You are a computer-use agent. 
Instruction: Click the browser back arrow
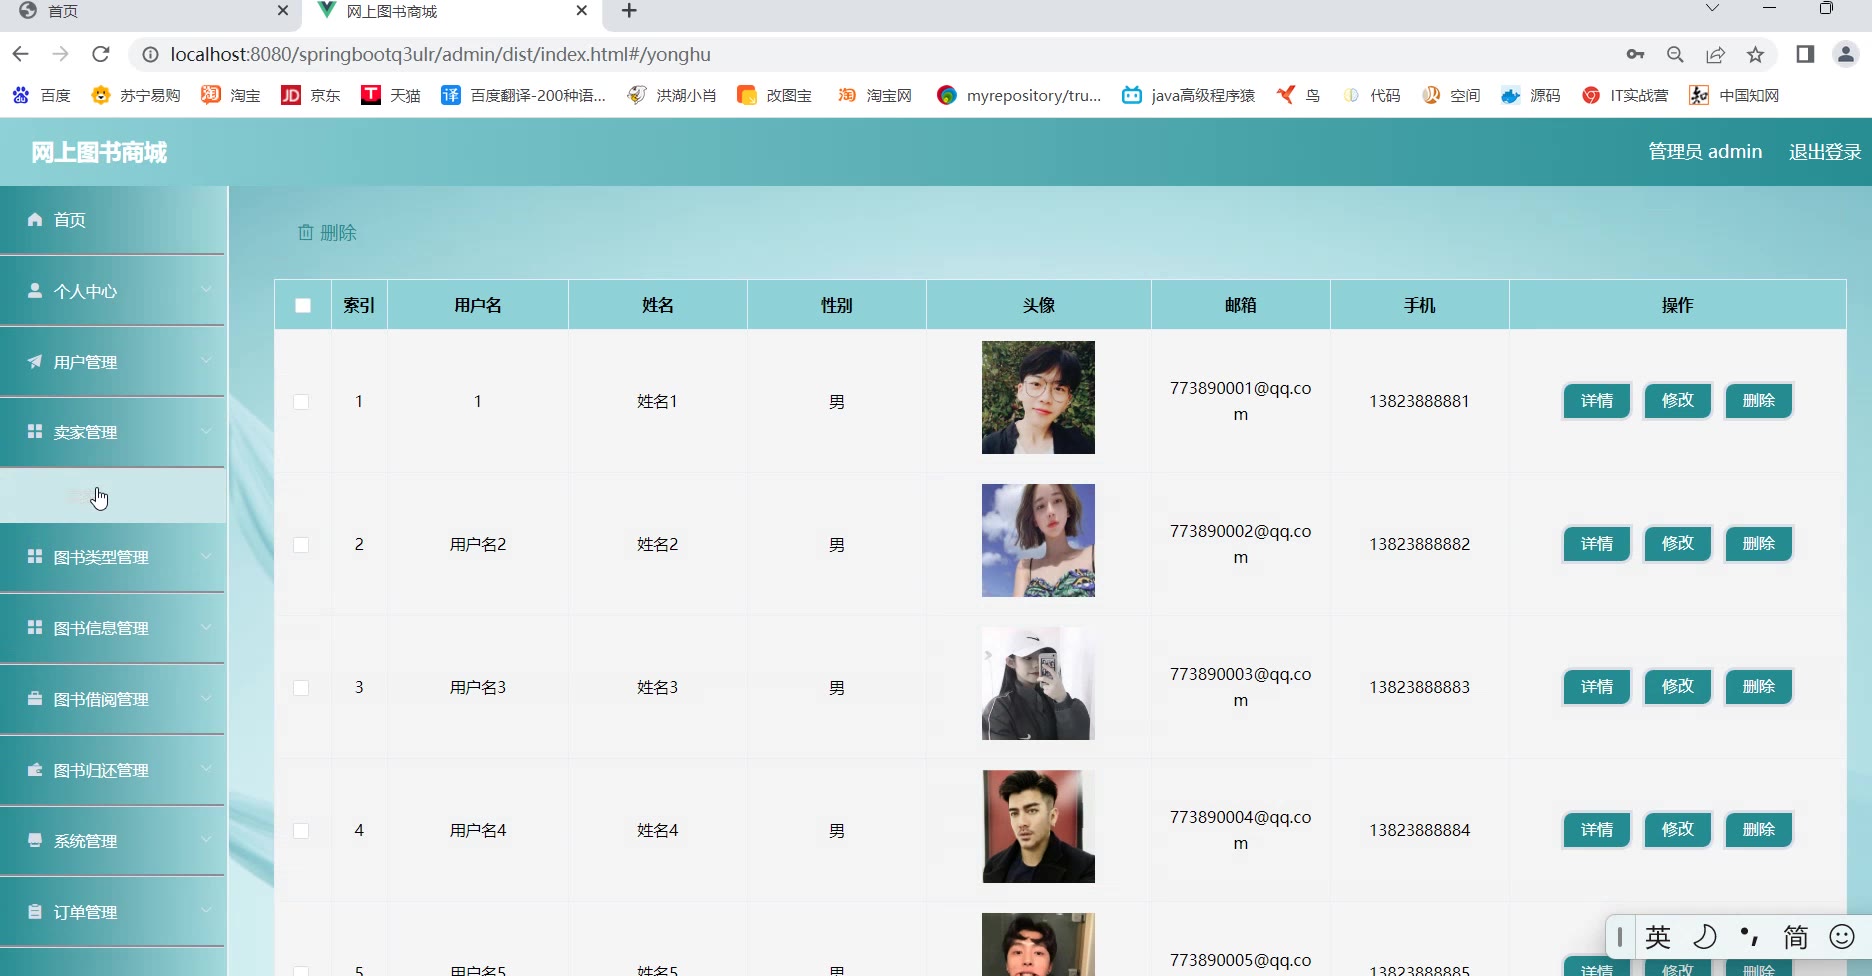point(21,54)
